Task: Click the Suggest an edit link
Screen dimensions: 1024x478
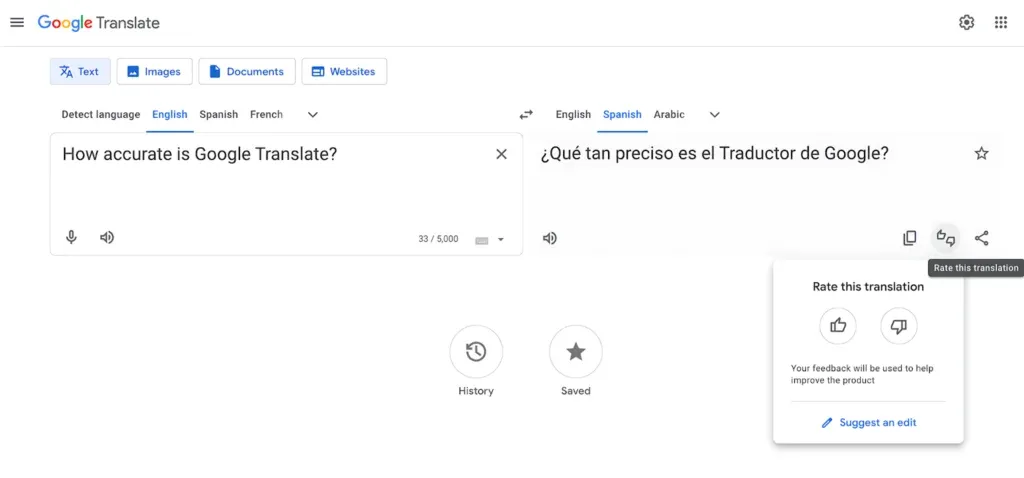Action: (x=868, y=423)
